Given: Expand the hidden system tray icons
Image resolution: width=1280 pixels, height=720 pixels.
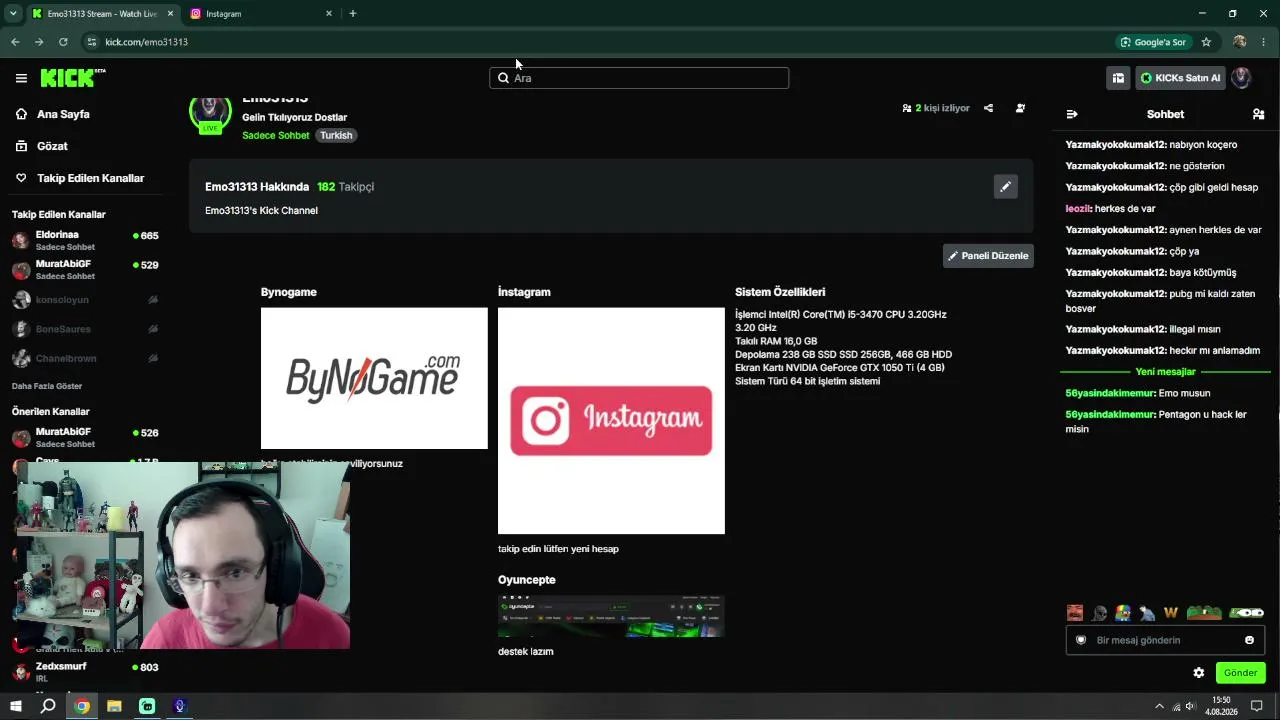Looking at the screenshot, I should pos(1159,706).
